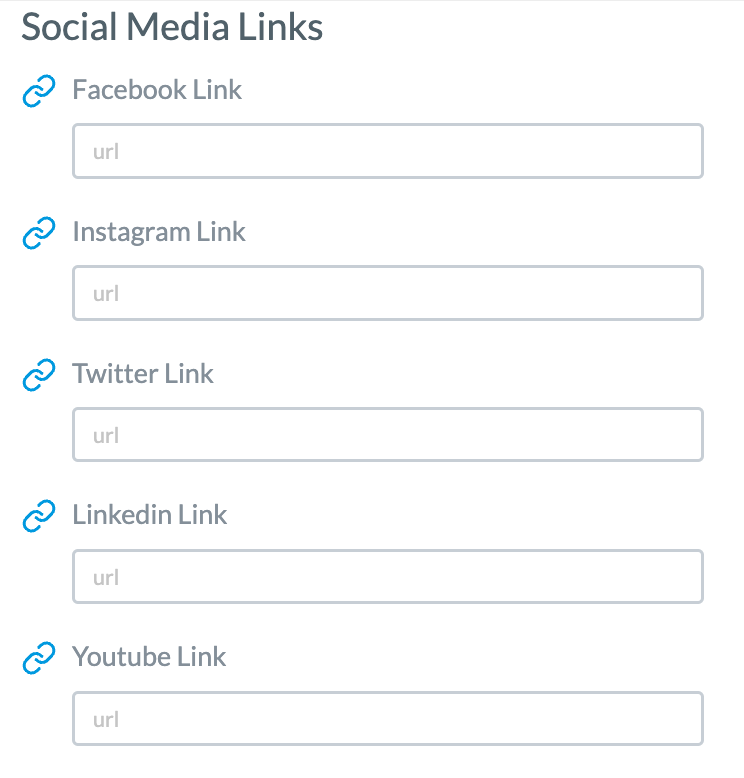744x778 pixels.
Task: Click the chain icon beside Instagram Link
Action: tap(39, 233)
